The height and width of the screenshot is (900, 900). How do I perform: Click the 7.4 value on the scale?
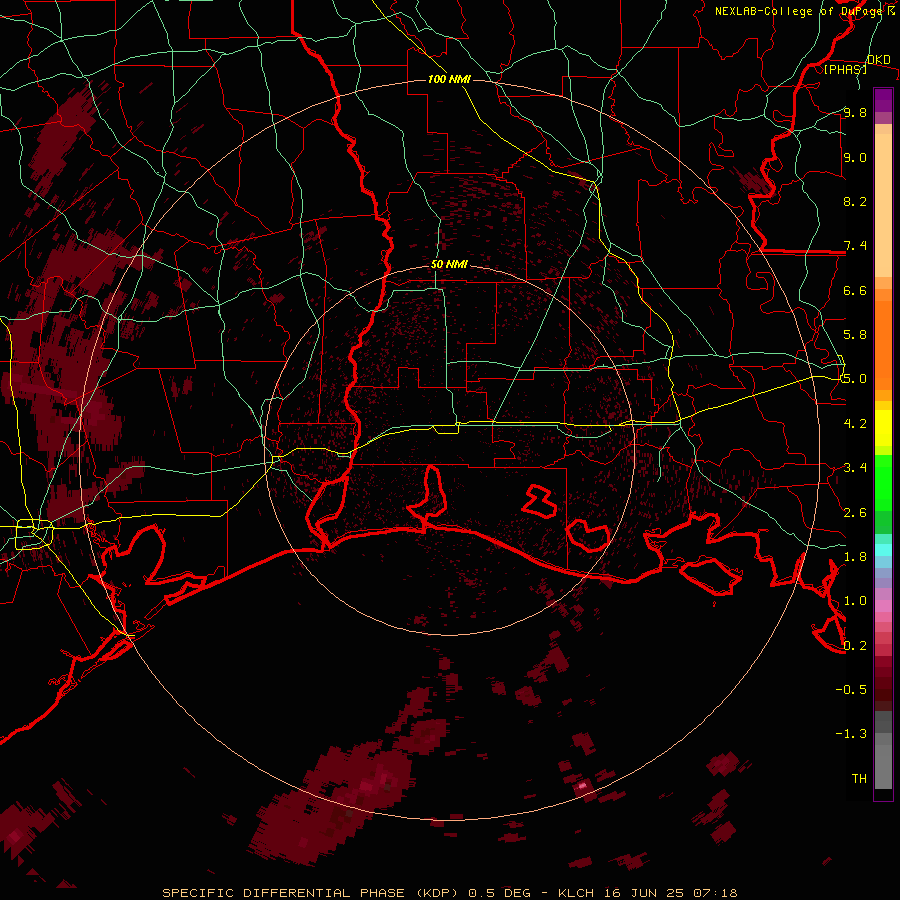855,246
